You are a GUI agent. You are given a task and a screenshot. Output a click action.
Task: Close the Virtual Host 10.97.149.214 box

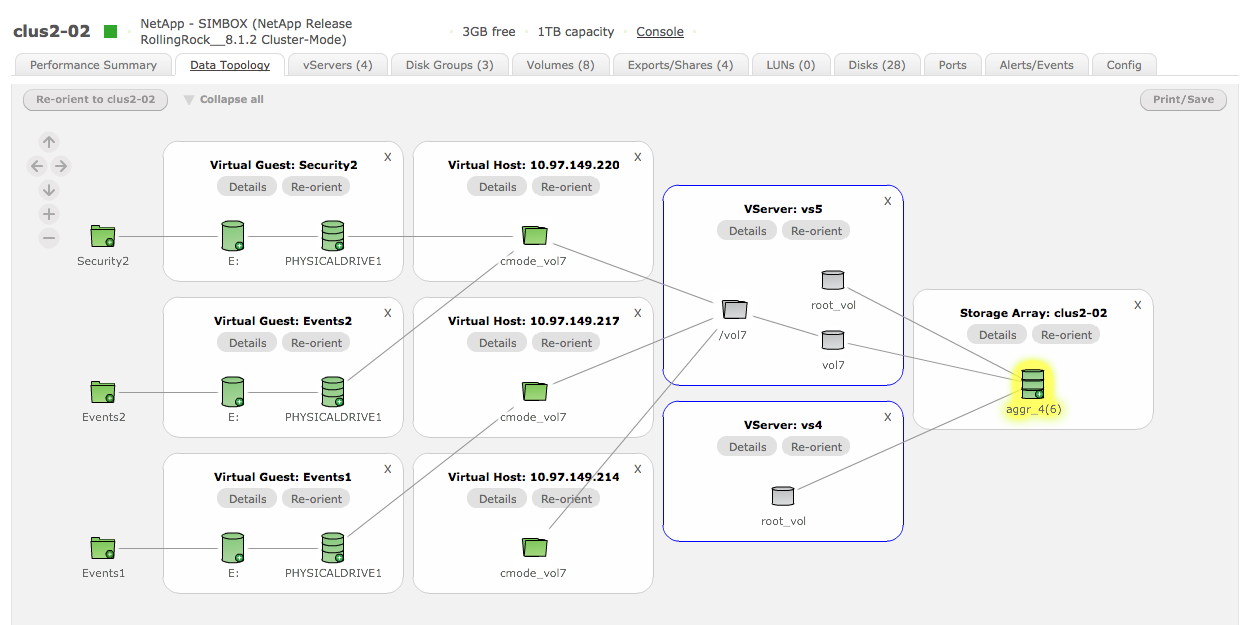pyautogui.click(x=638, y=469)
